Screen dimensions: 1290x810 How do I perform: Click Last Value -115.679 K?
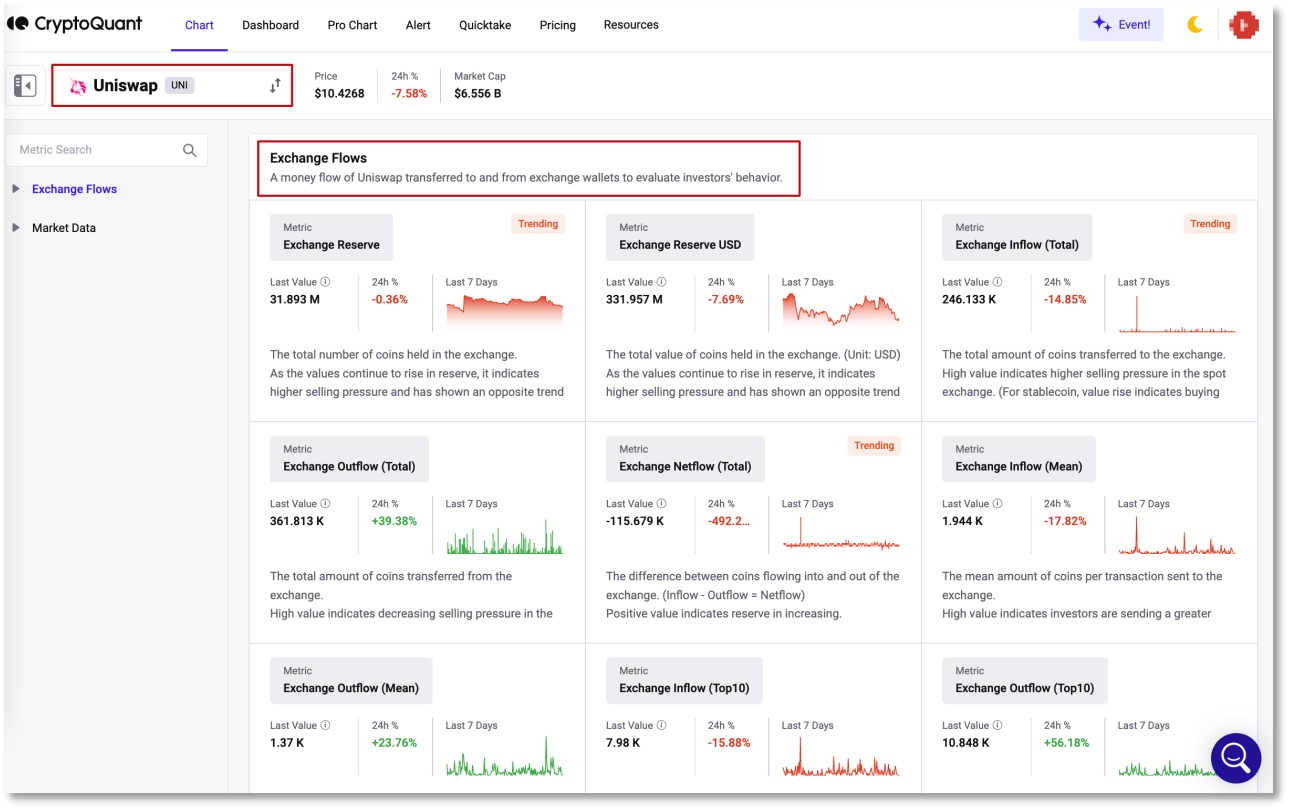pos(635,521)
